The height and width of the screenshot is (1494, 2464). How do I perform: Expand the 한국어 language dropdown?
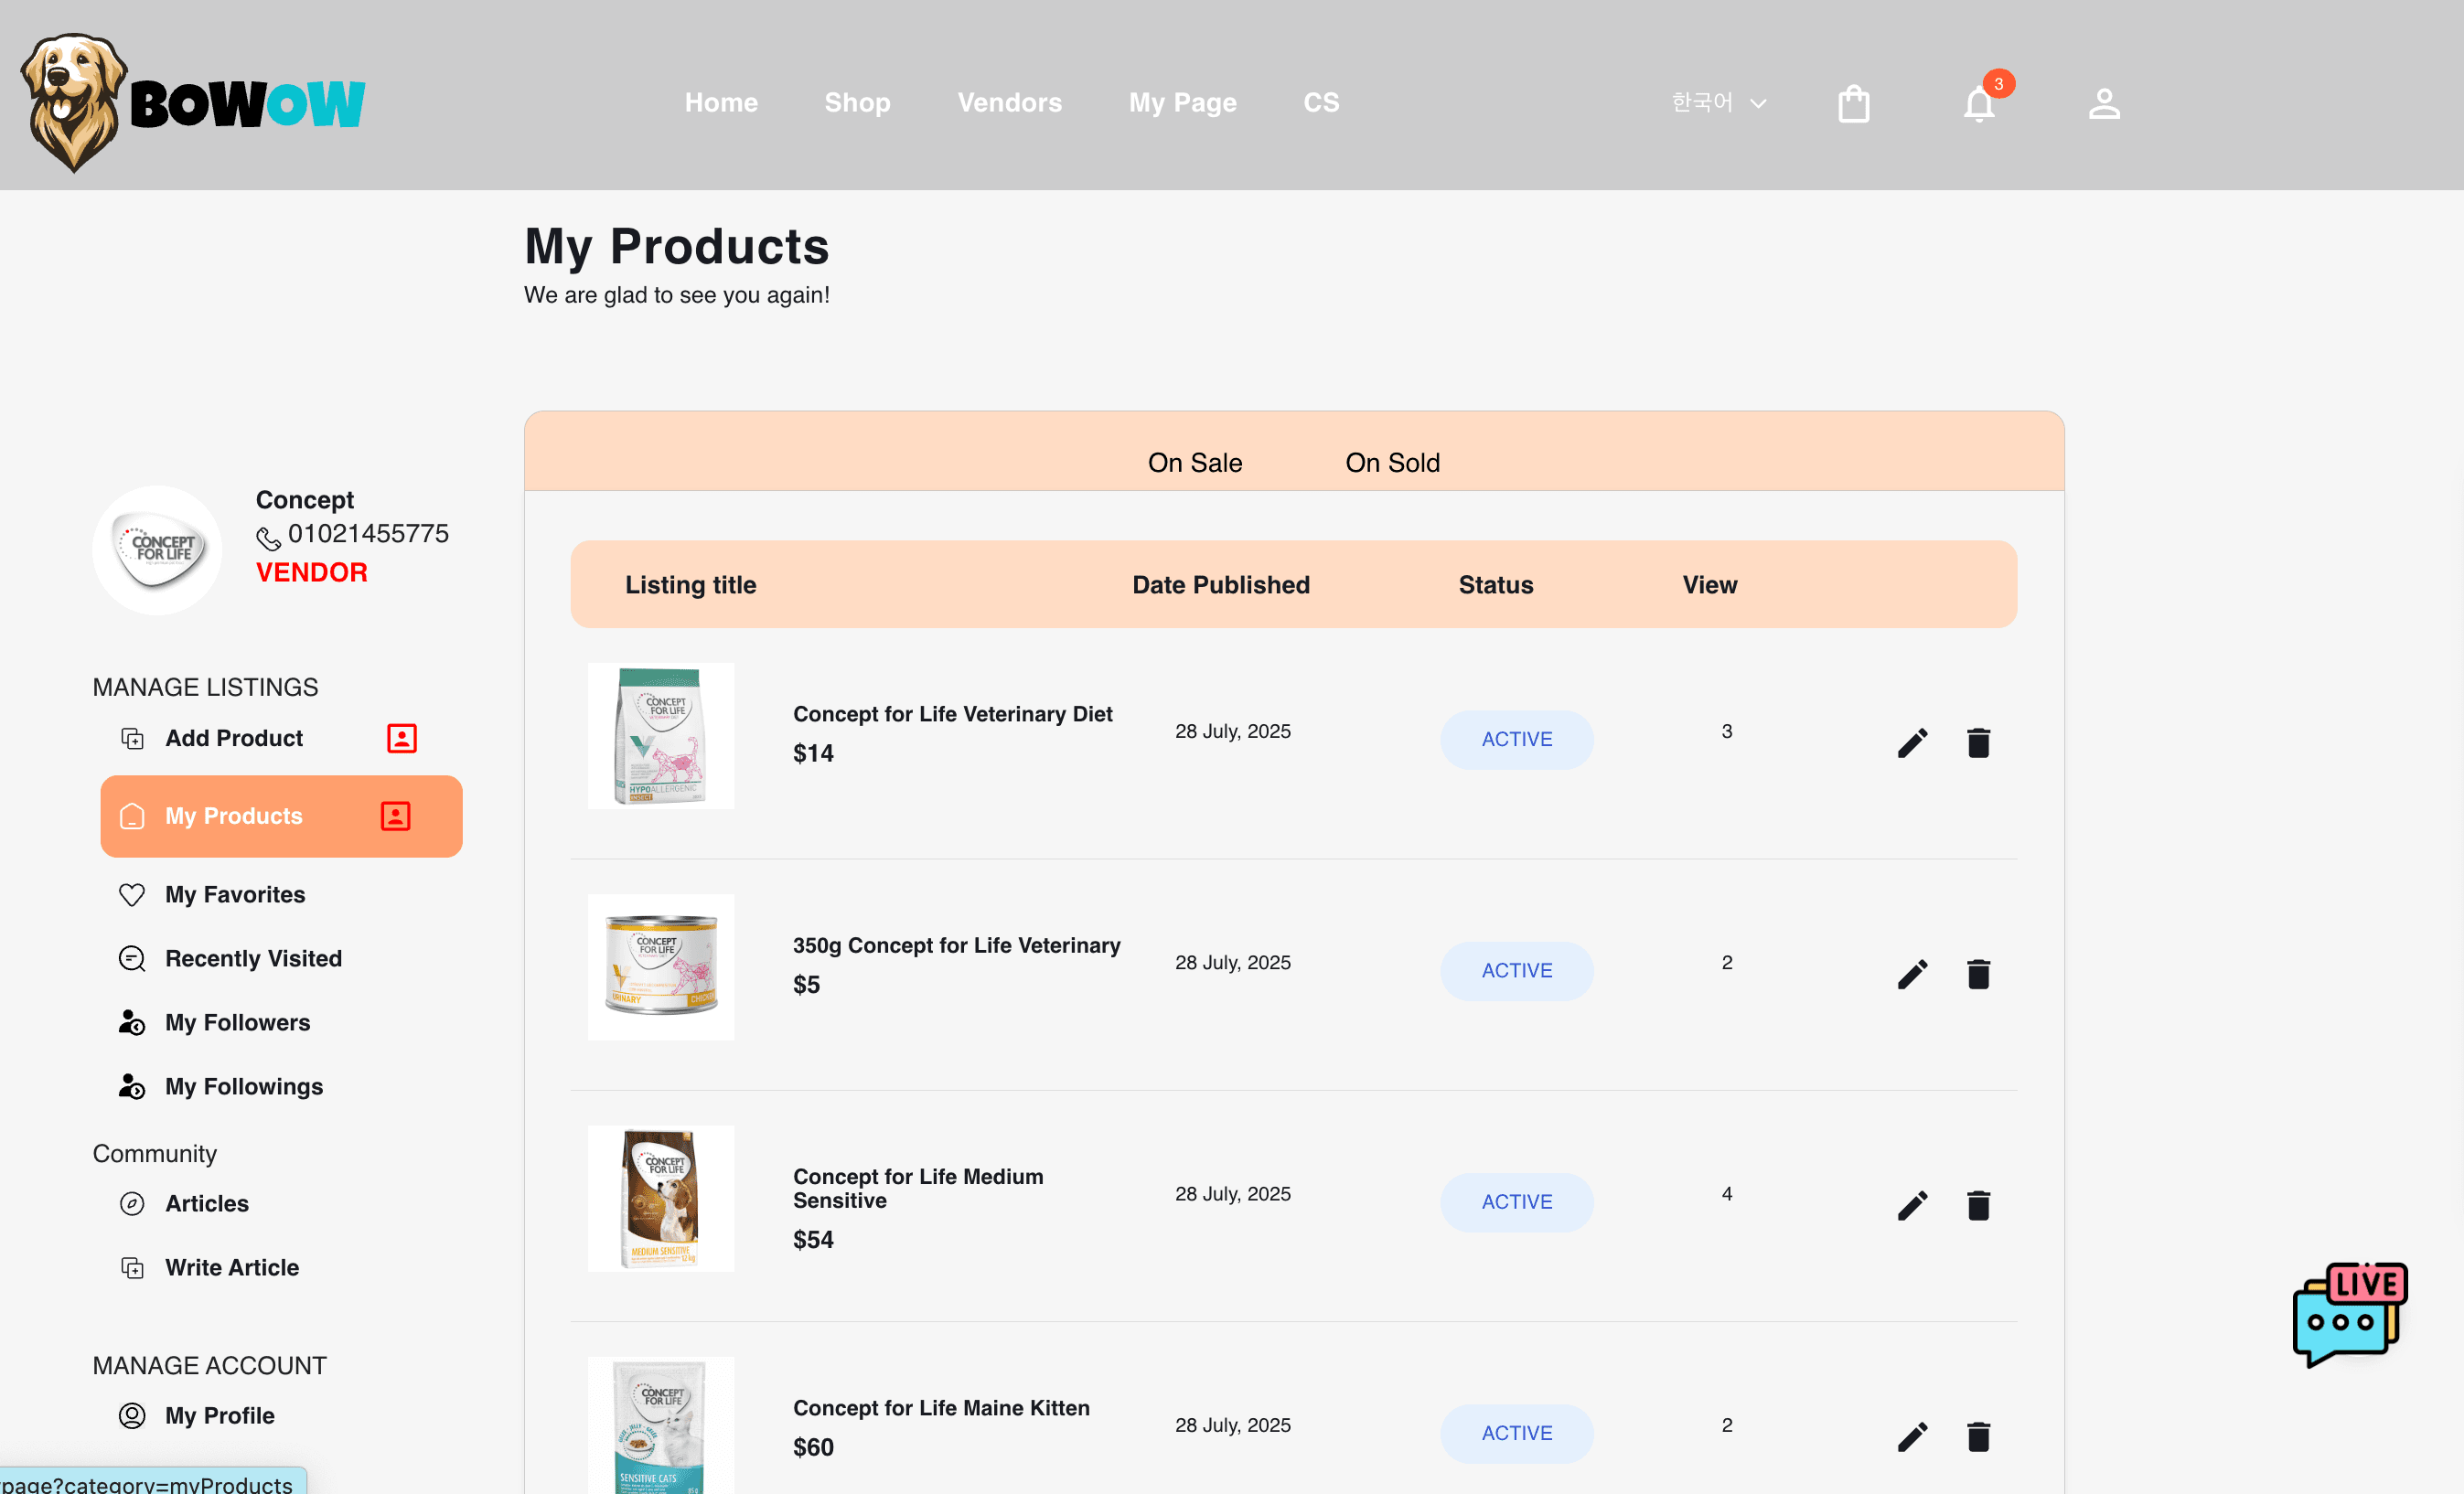tap(1718, 103)
